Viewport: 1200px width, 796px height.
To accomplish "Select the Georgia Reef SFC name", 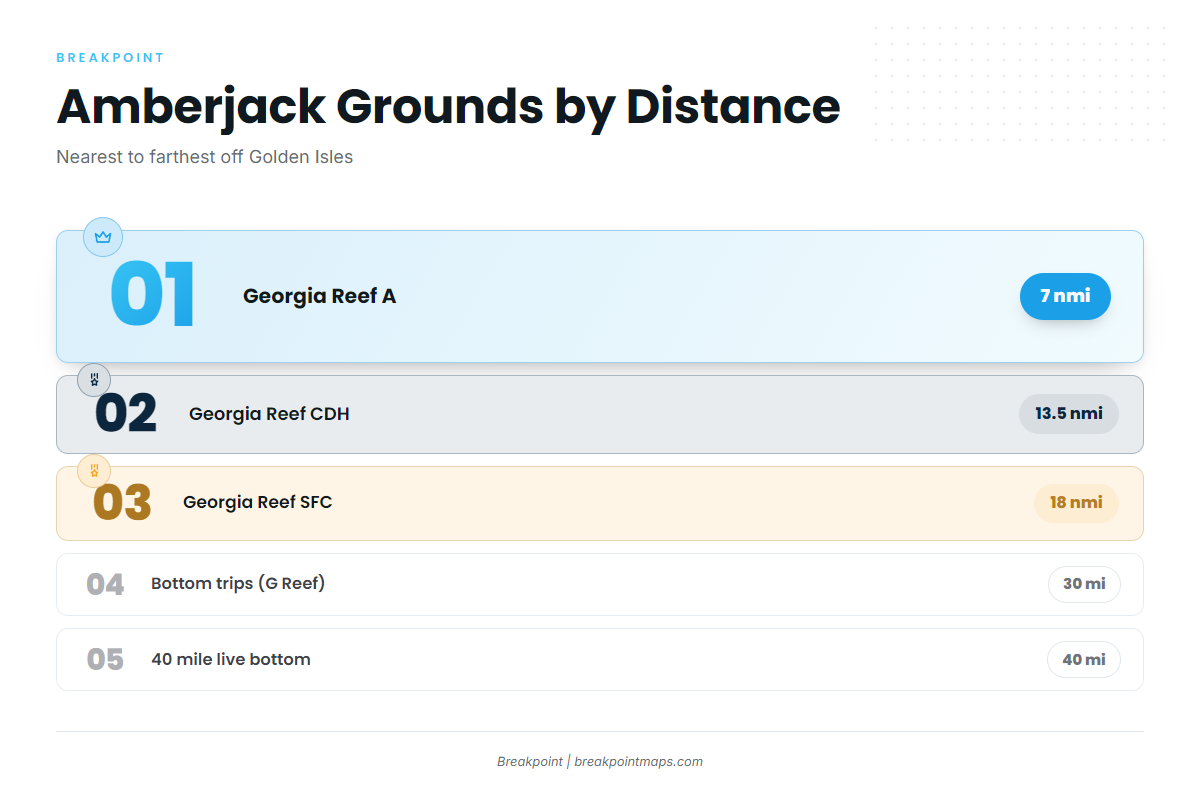I will (257, 502).
